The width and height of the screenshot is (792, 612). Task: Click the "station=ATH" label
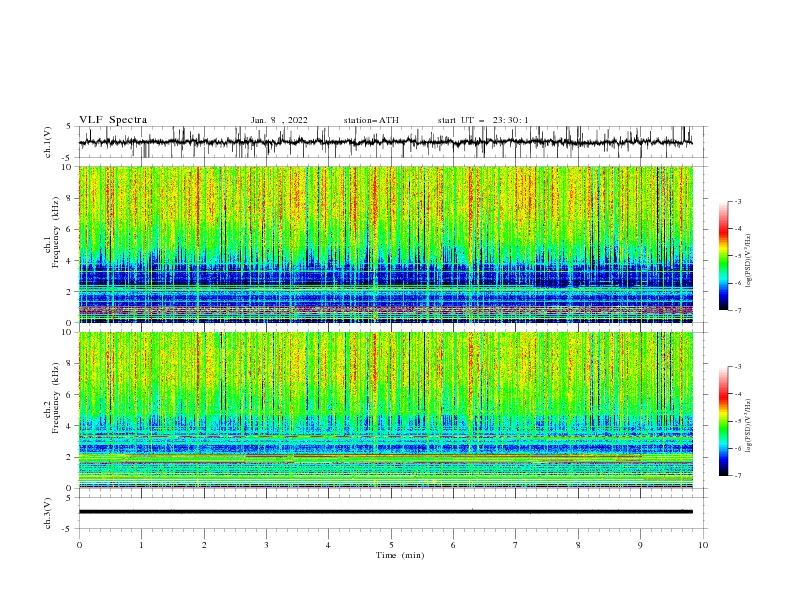[371, 120]
